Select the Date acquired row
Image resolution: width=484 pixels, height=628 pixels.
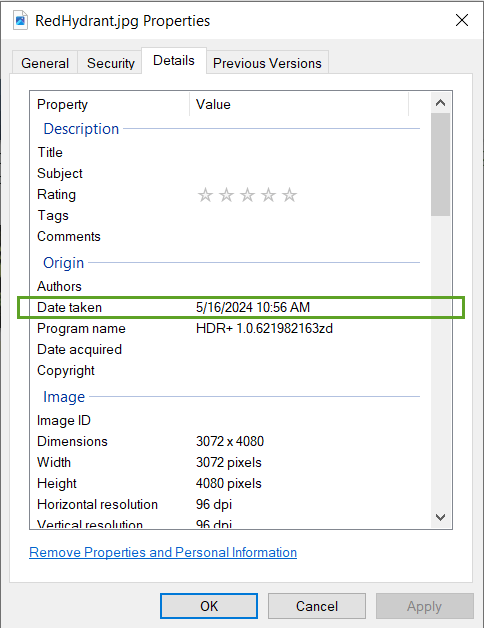pos(230,349)
